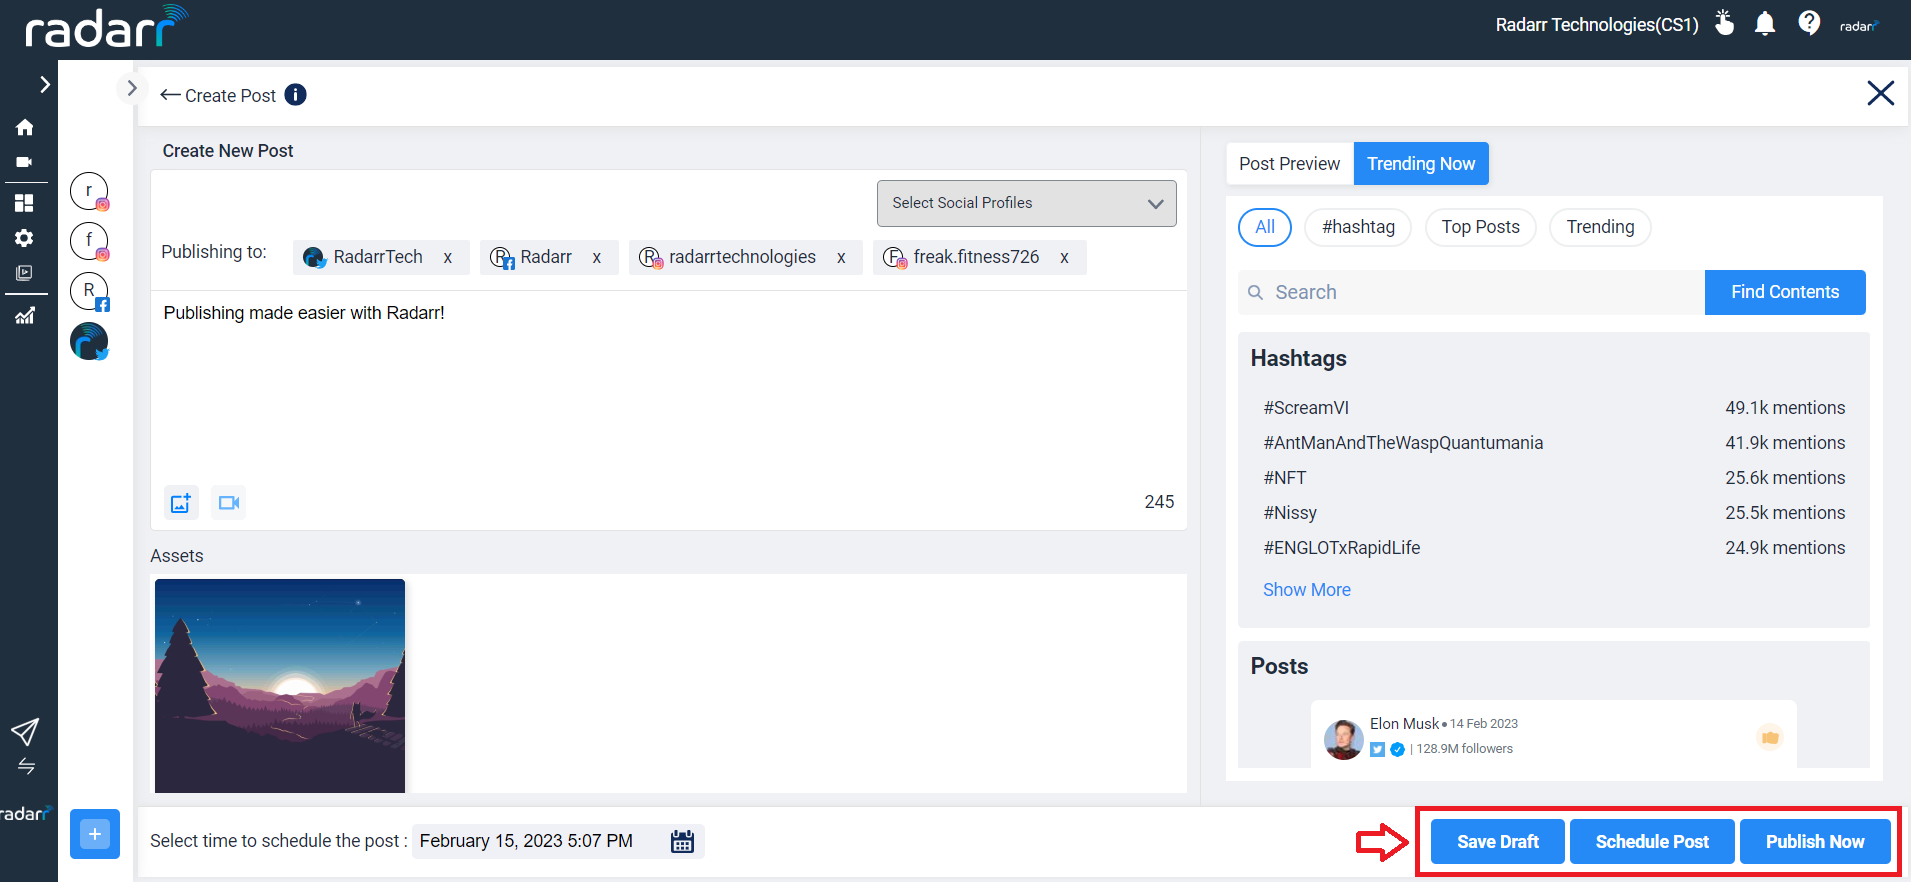Screen dimensions: 1911x882
Task: Go to home in sidebar
Action: tap(25, 127)
